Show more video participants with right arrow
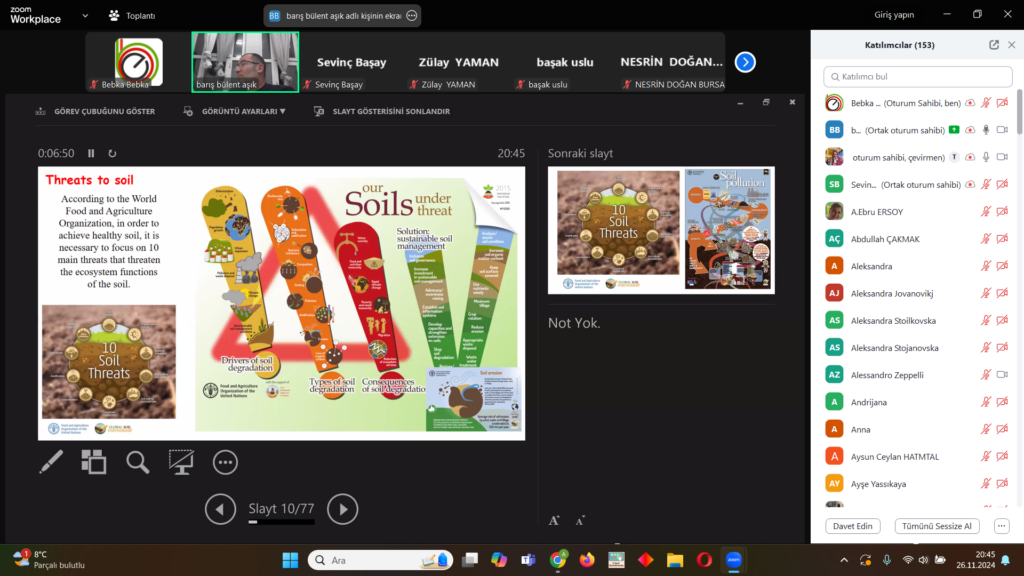Viewport: 1024px width, 576px height. pos(745,62)
